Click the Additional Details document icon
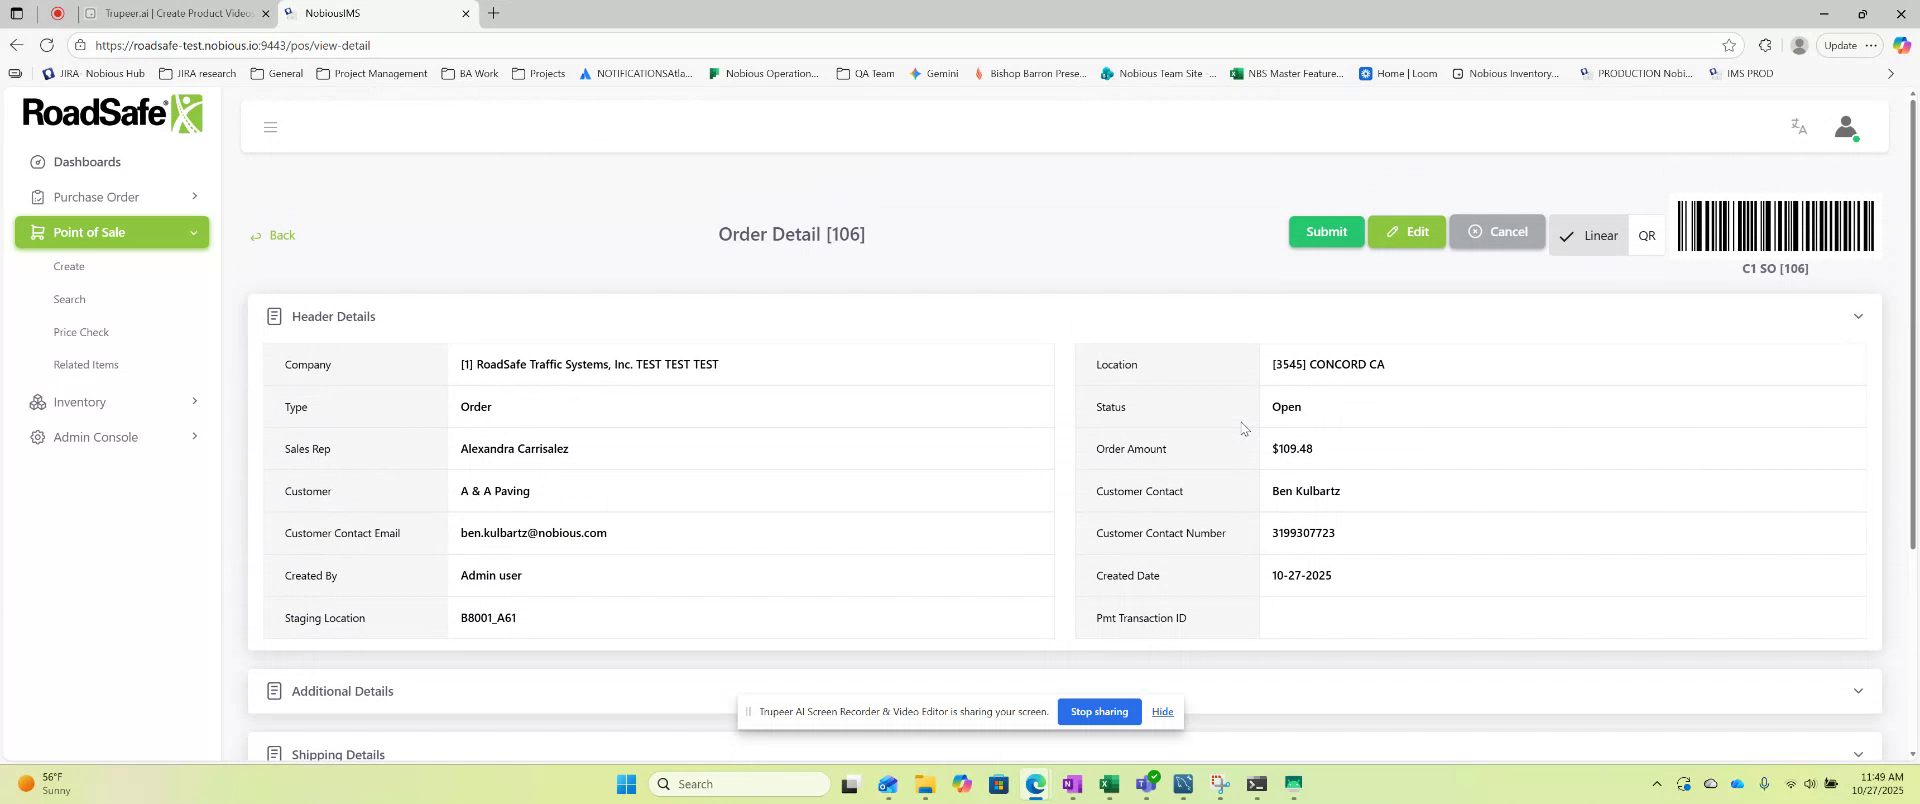The height and width of the screenshot is (804, 1920). (274, 691)
